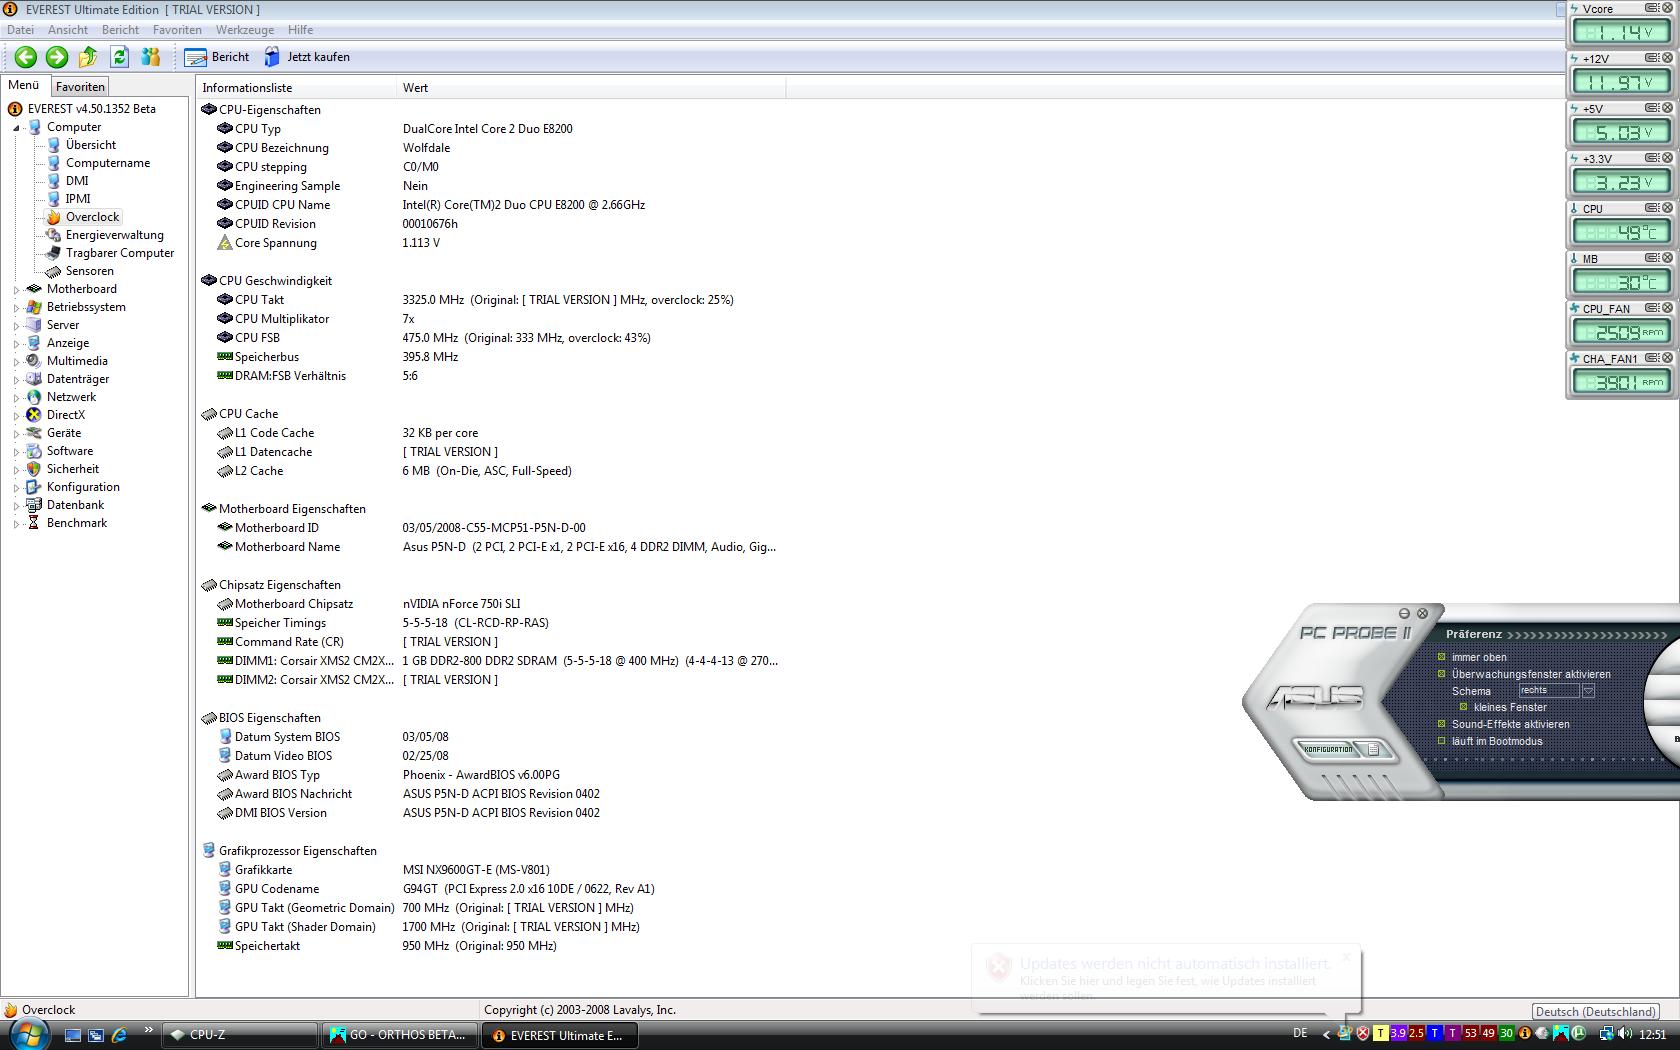Click the Konfiguration icon in the tree
This screenshot has height=1050, width=1680.
tap(34, 487)
